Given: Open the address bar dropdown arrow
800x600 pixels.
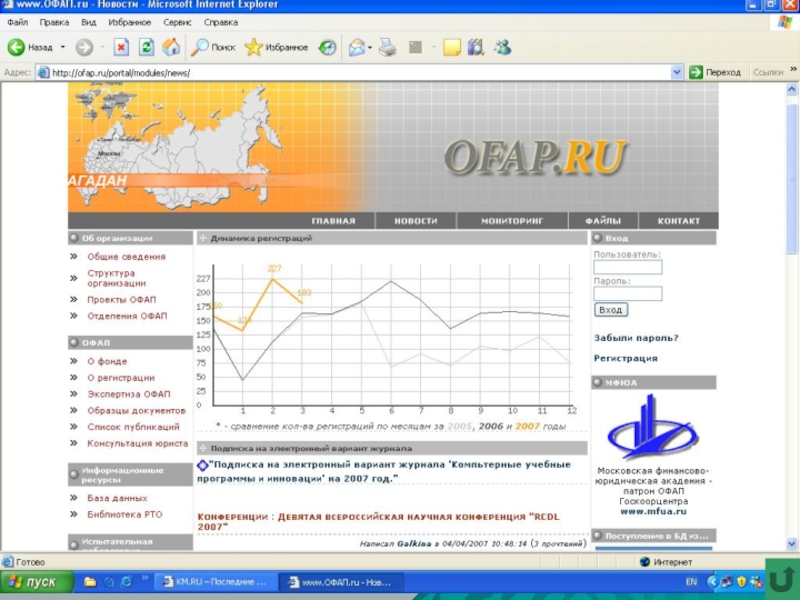Looking at the screenshot, I should point(677,72).
